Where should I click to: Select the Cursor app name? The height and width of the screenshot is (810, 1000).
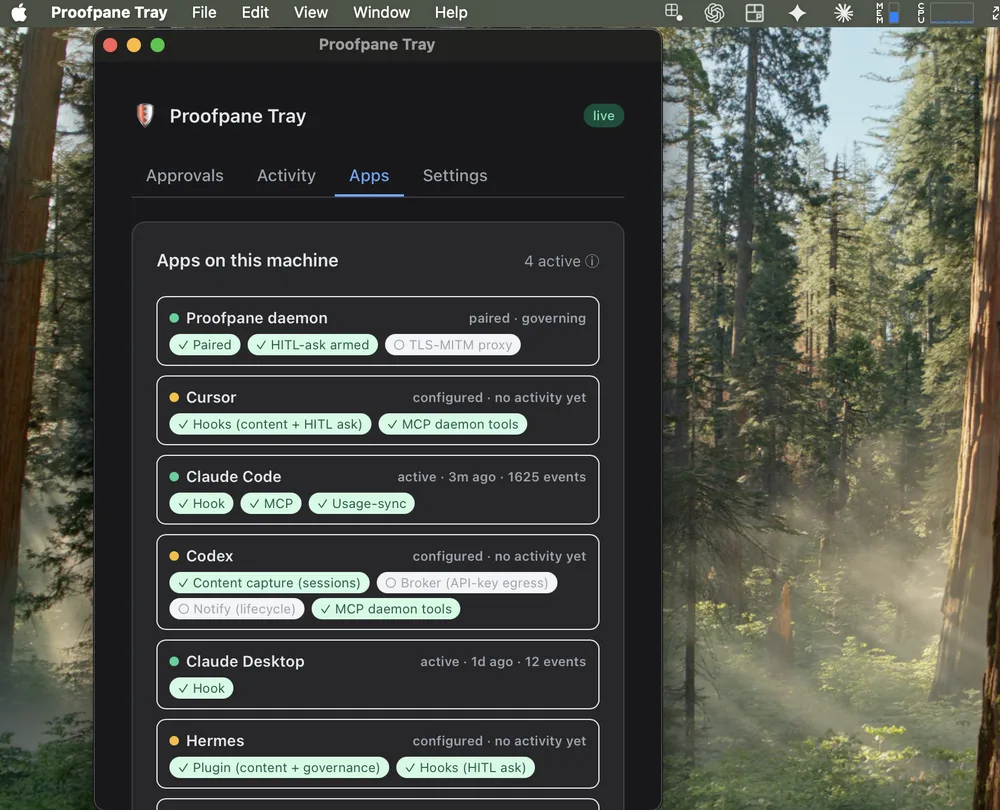click(211, 397)
